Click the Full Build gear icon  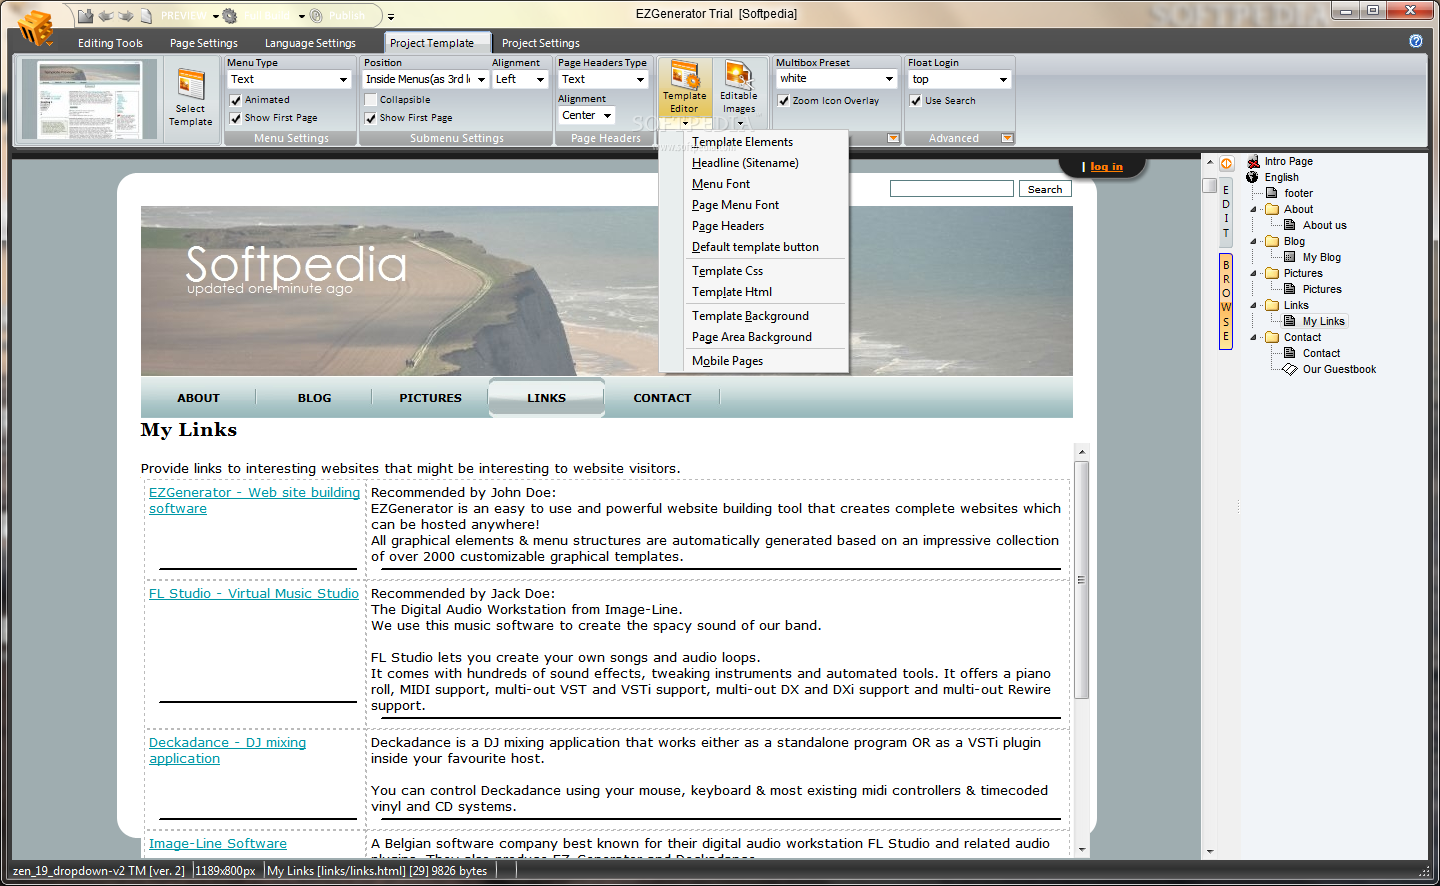point(230,16)
